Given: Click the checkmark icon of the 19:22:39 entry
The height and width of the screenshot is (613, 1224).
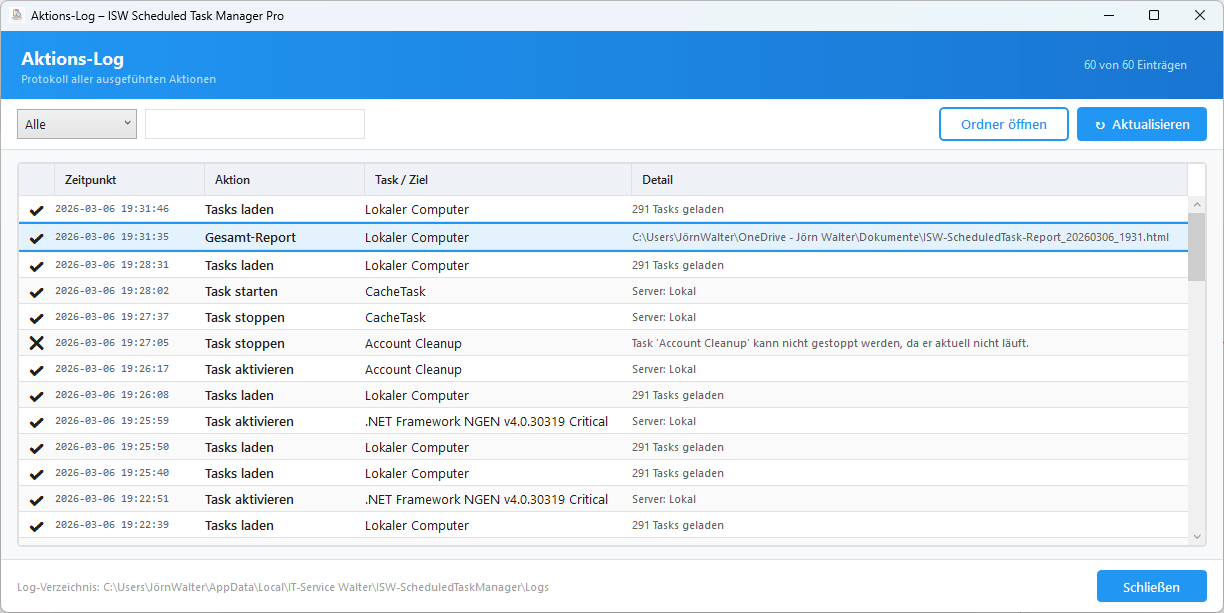Looking at the screenshot, I should coord(37,526).
